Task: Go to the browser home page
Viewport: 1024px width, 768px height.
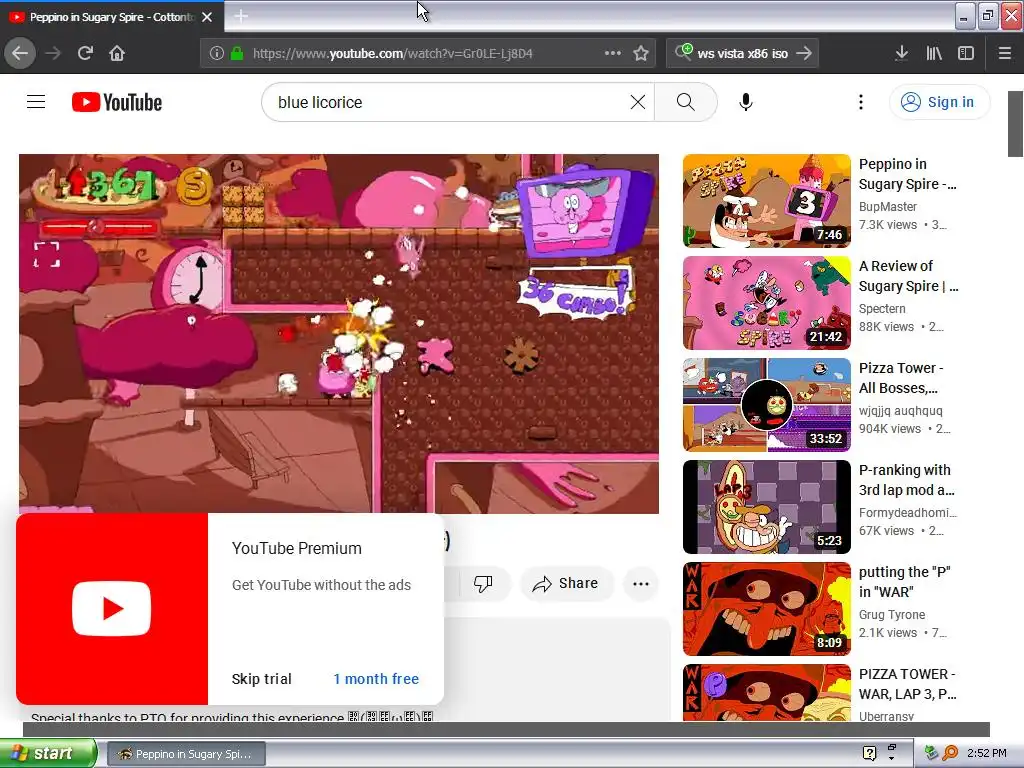Action: [x=117, y=53]
